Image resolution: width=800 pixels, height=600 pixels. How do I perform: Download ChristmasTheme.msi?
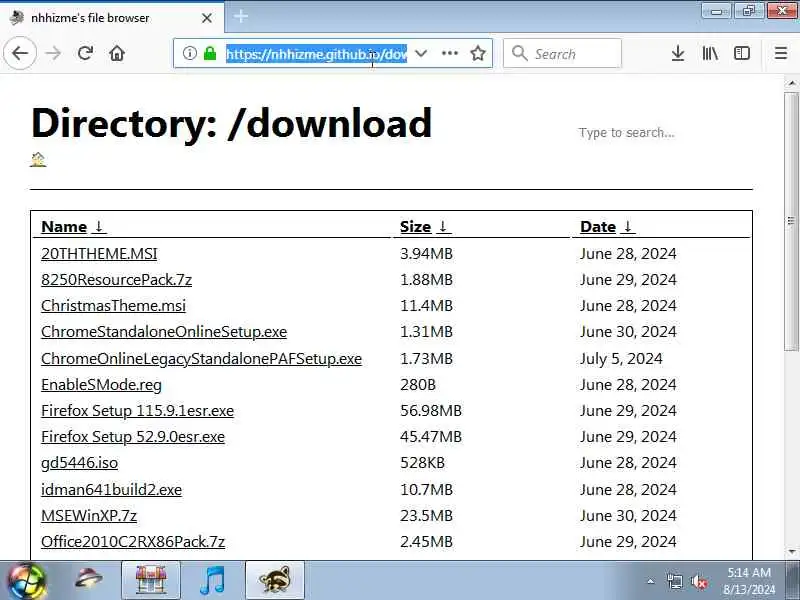[x=113, y=306]
